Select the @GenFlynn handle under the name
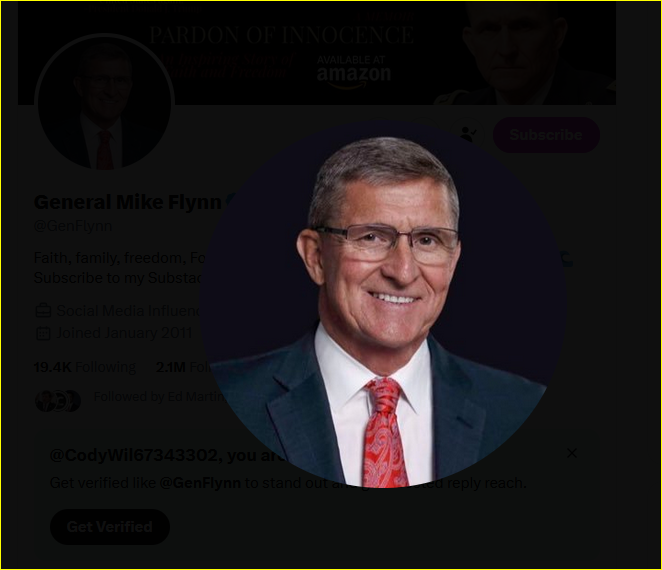This screenshot has height=570, width=662. [x=73, y=226]
